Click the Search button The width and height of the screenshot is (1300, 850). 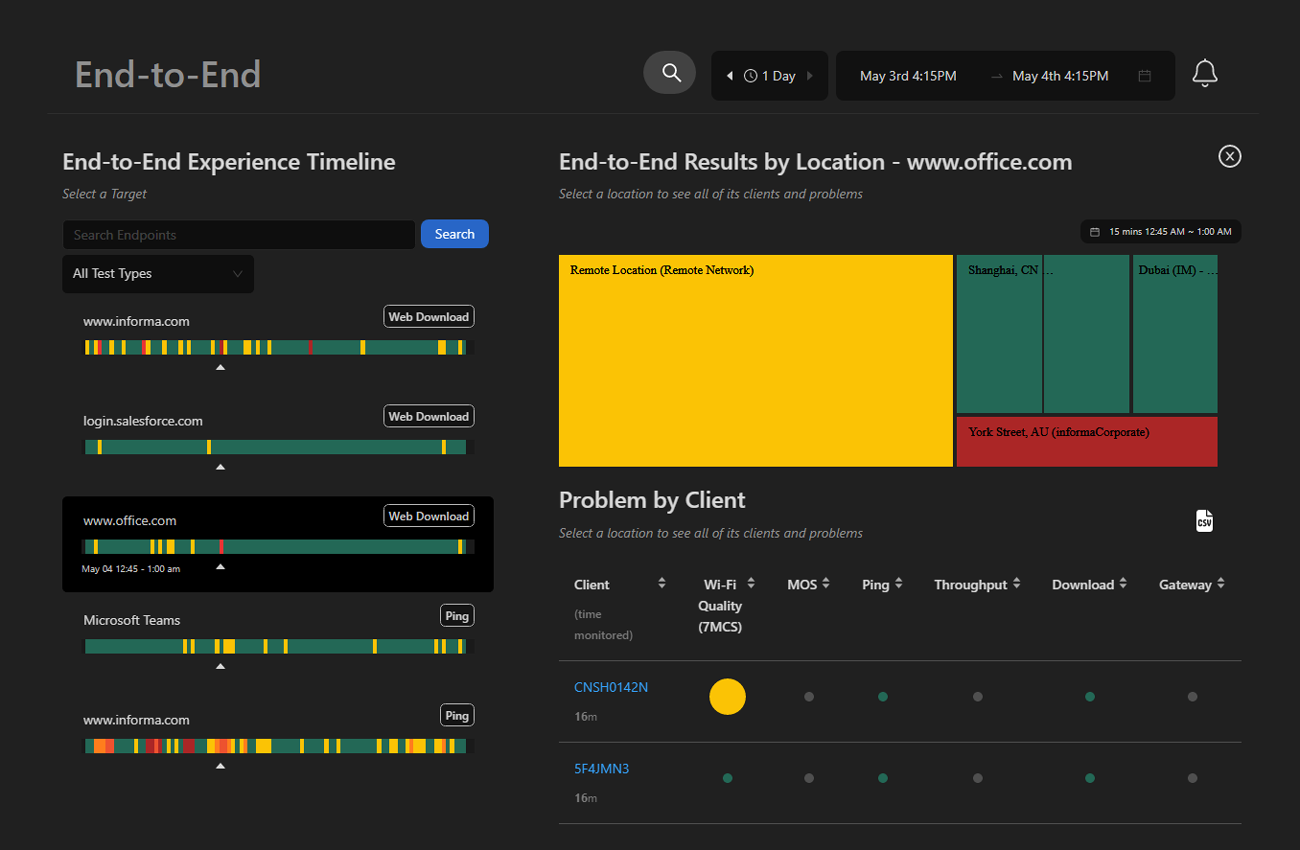click(x=454, y=233)
